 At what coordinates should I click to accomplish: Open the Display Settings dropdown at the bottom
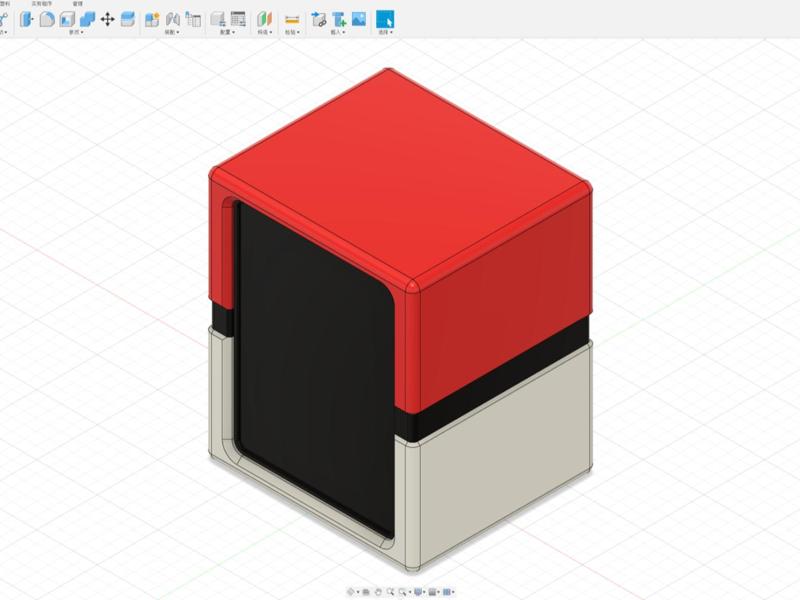[418, 591]
